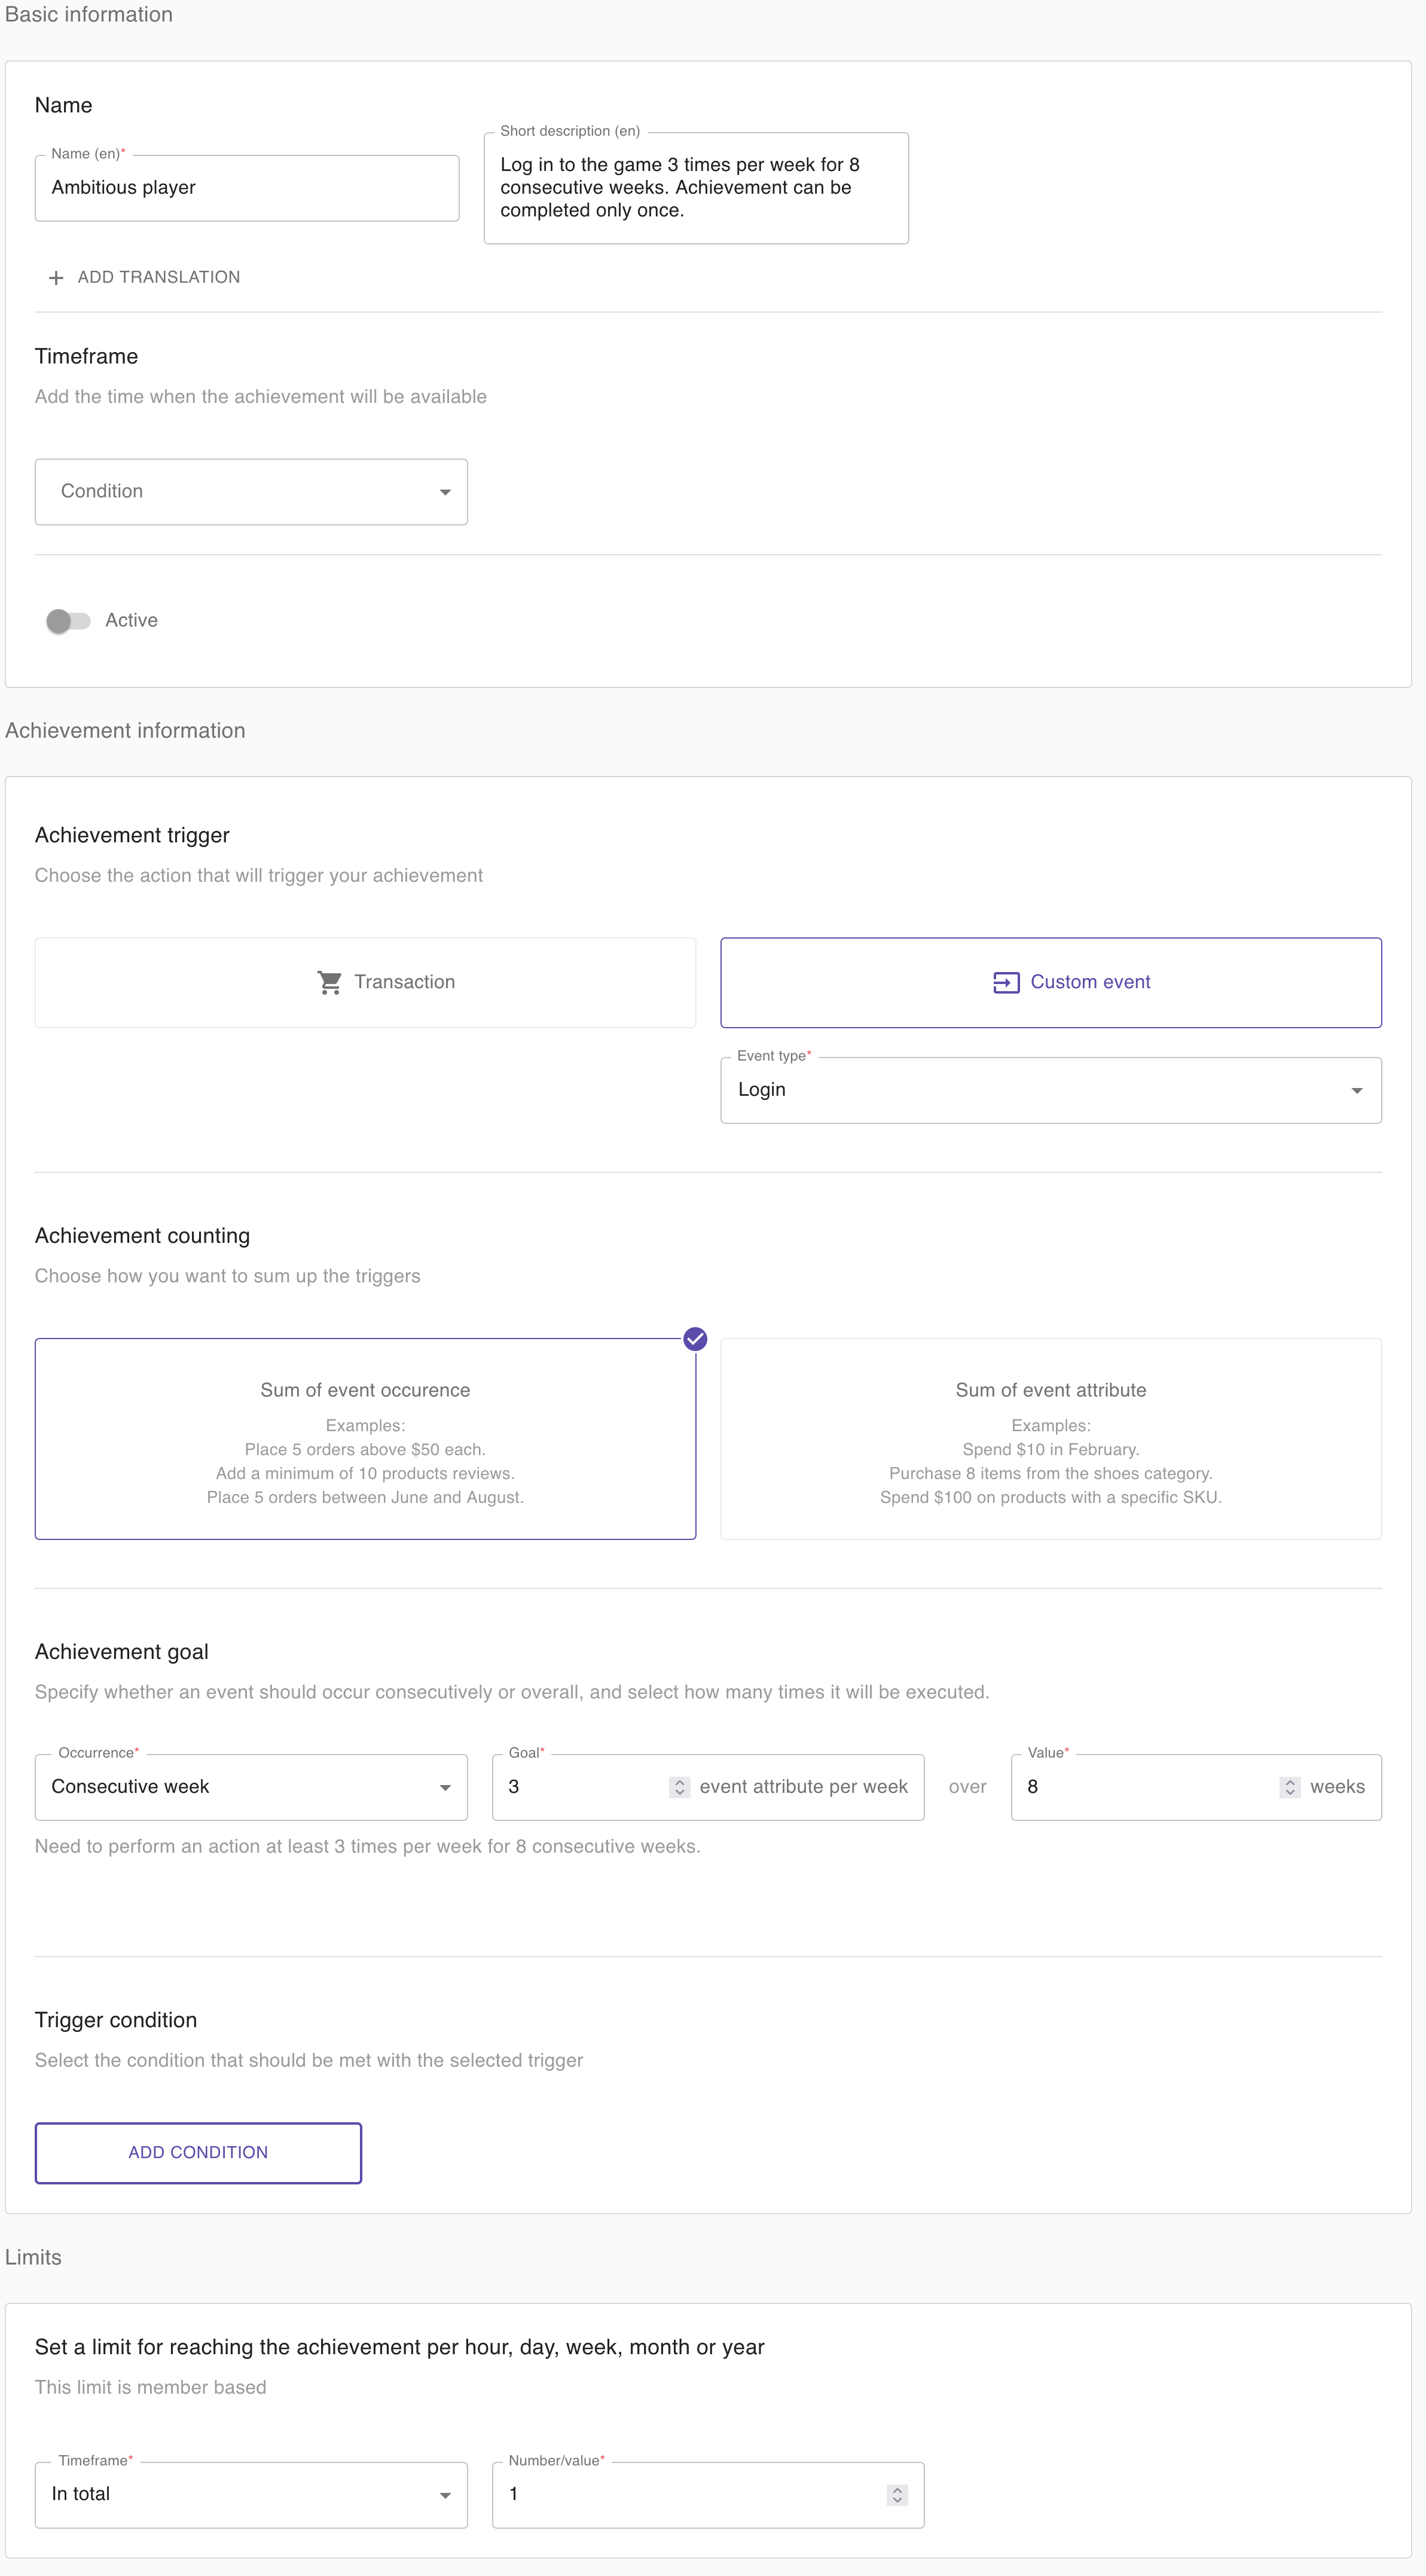Click the plus icon beside Add Translation
Viewport: 1426px width, 2576px height.
(x=56, y=278)
